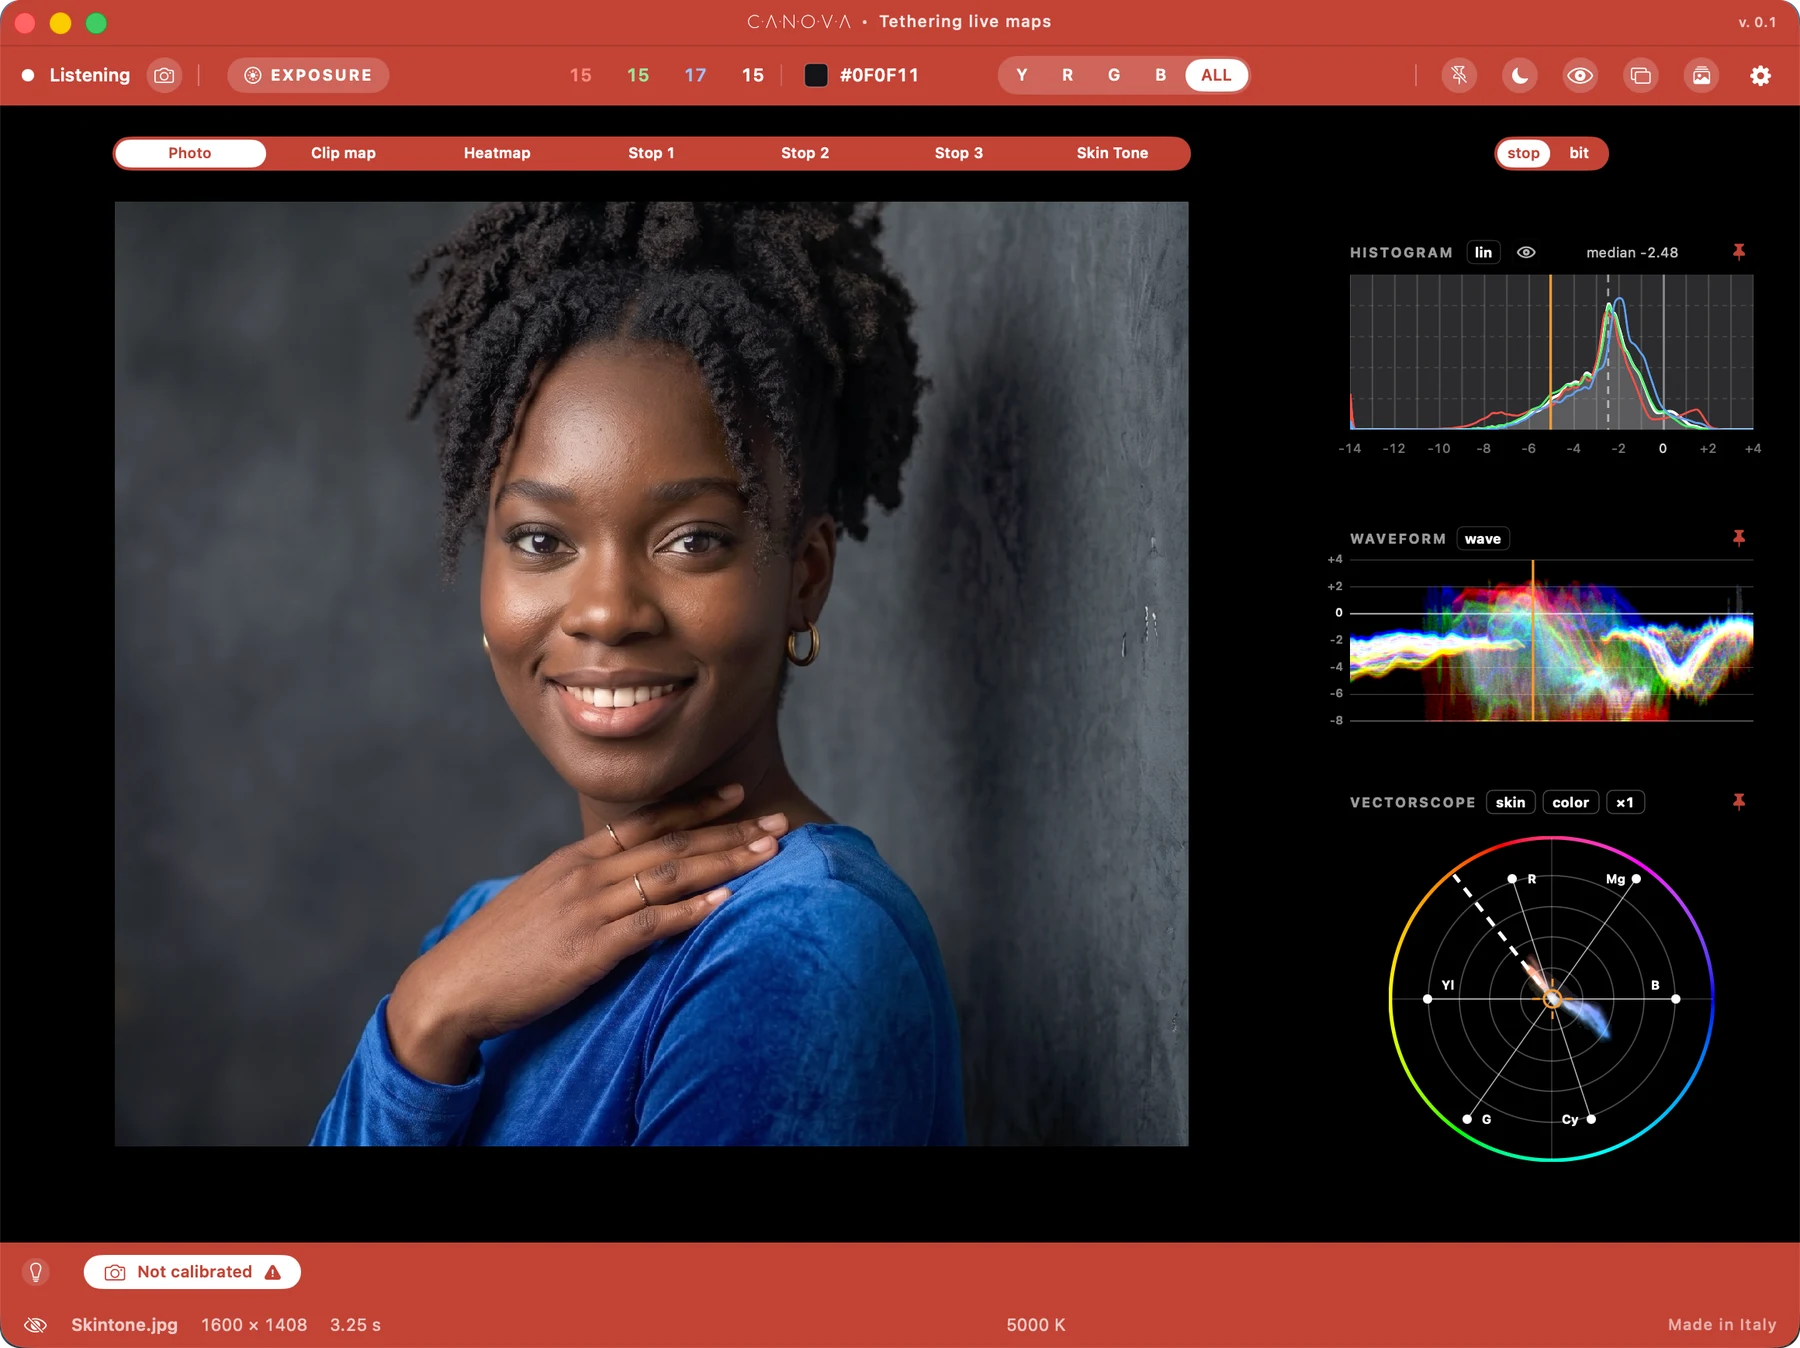Pin the Vectorscope panel

pyautogui.click(x=1739, y=802)
